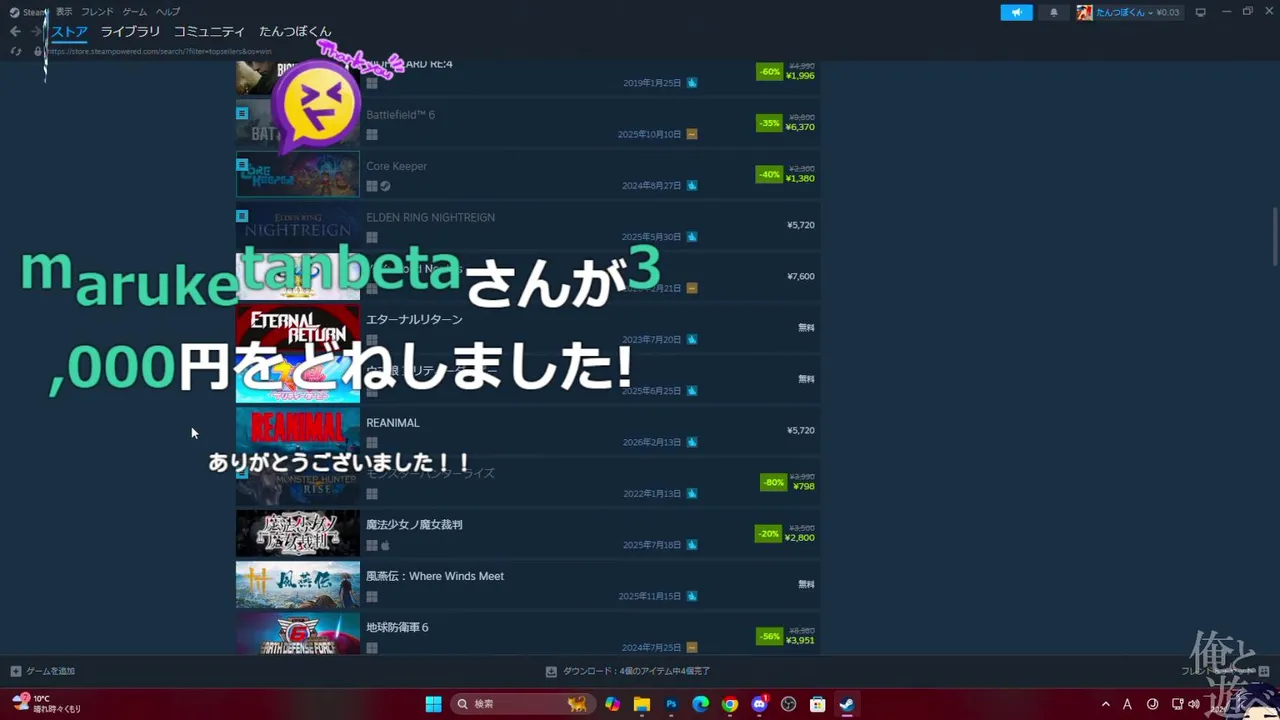Click the -35% discount on Battlefield 6
Viewport: 1280px width, 720px height.
(769, 123)
